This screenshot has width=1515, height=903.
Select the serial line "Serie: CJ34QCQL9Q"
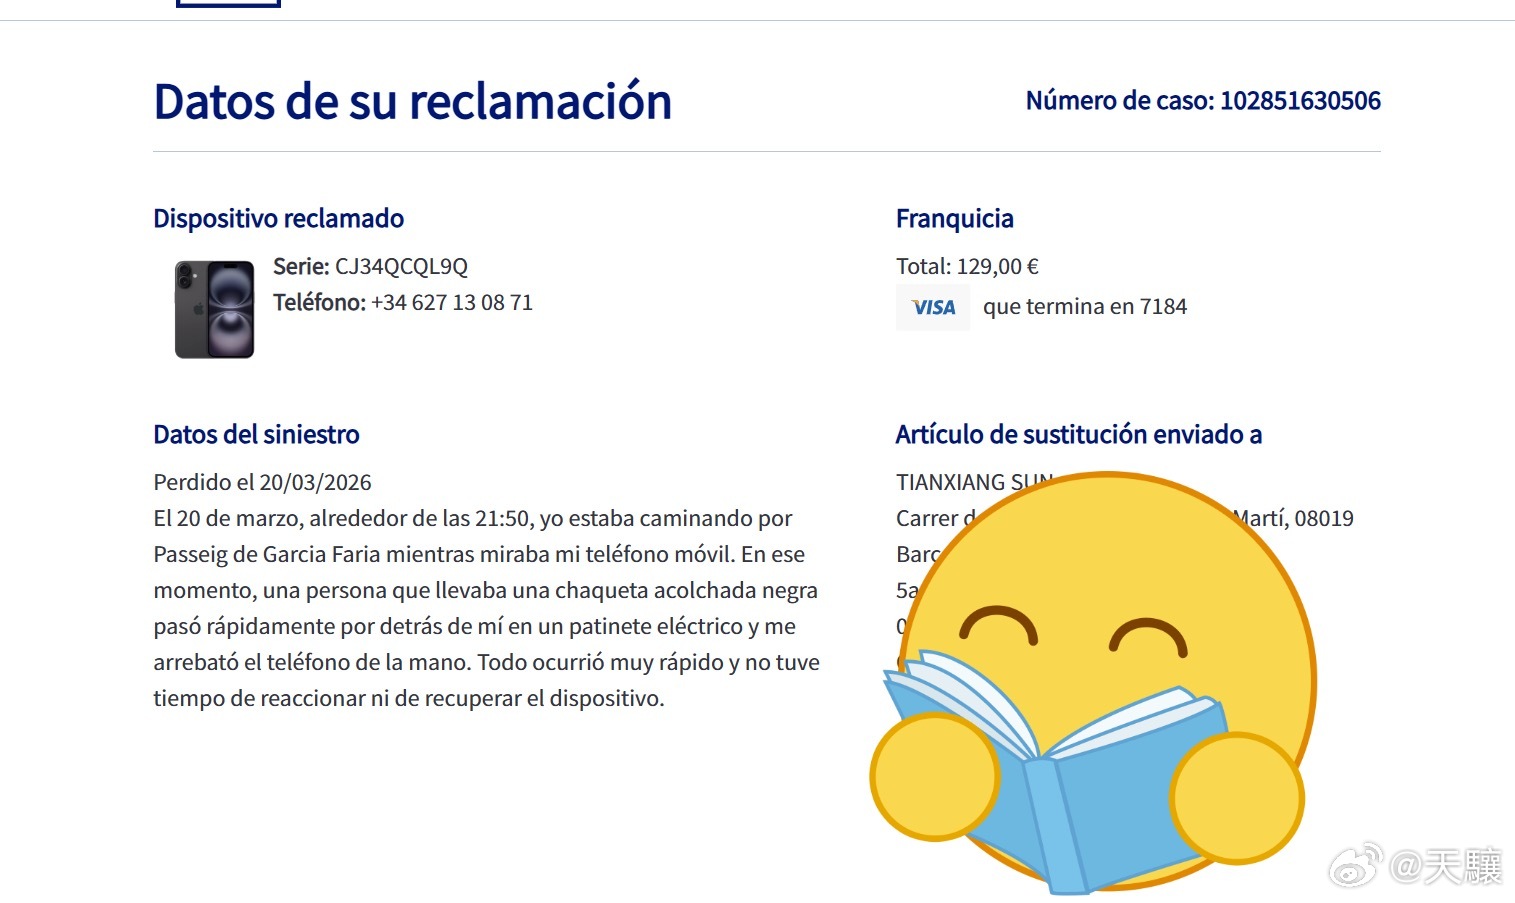(371, 266)
